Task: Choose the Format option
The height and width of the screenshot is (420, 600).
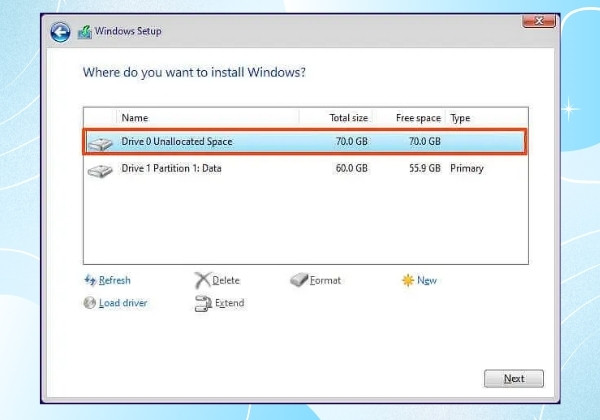Action: coord(325,280)
